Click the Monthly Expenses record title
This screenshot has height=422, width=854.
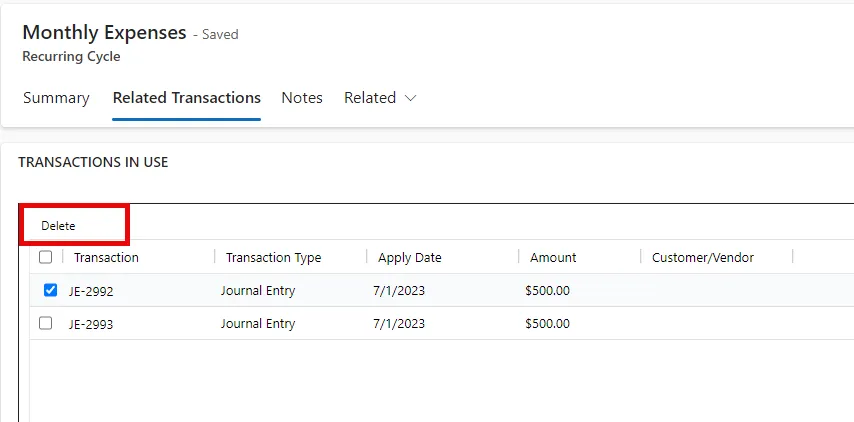[x=104, y=33]
